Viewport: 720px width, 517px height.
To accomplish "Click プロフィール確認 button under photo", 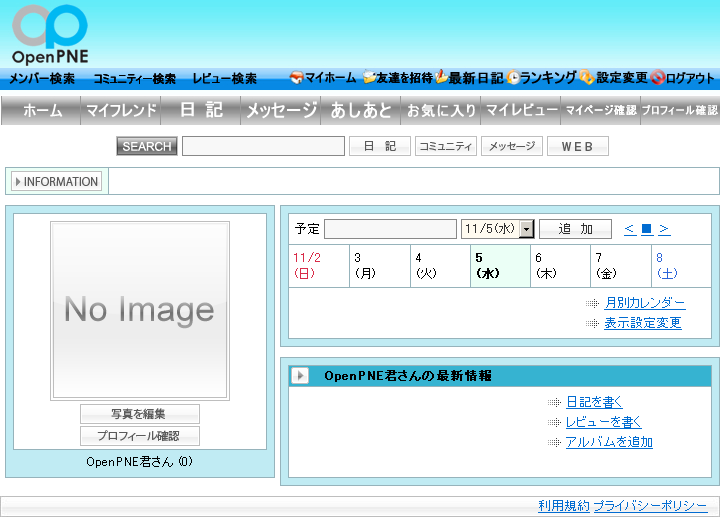I will tap(140, 436).
